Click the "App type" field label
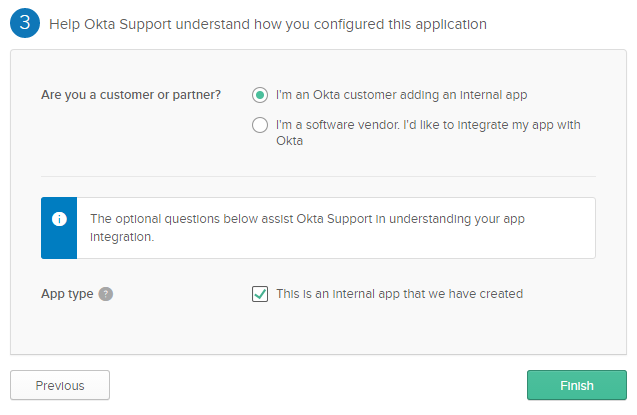The image size is (637, 415). [67, 294]
